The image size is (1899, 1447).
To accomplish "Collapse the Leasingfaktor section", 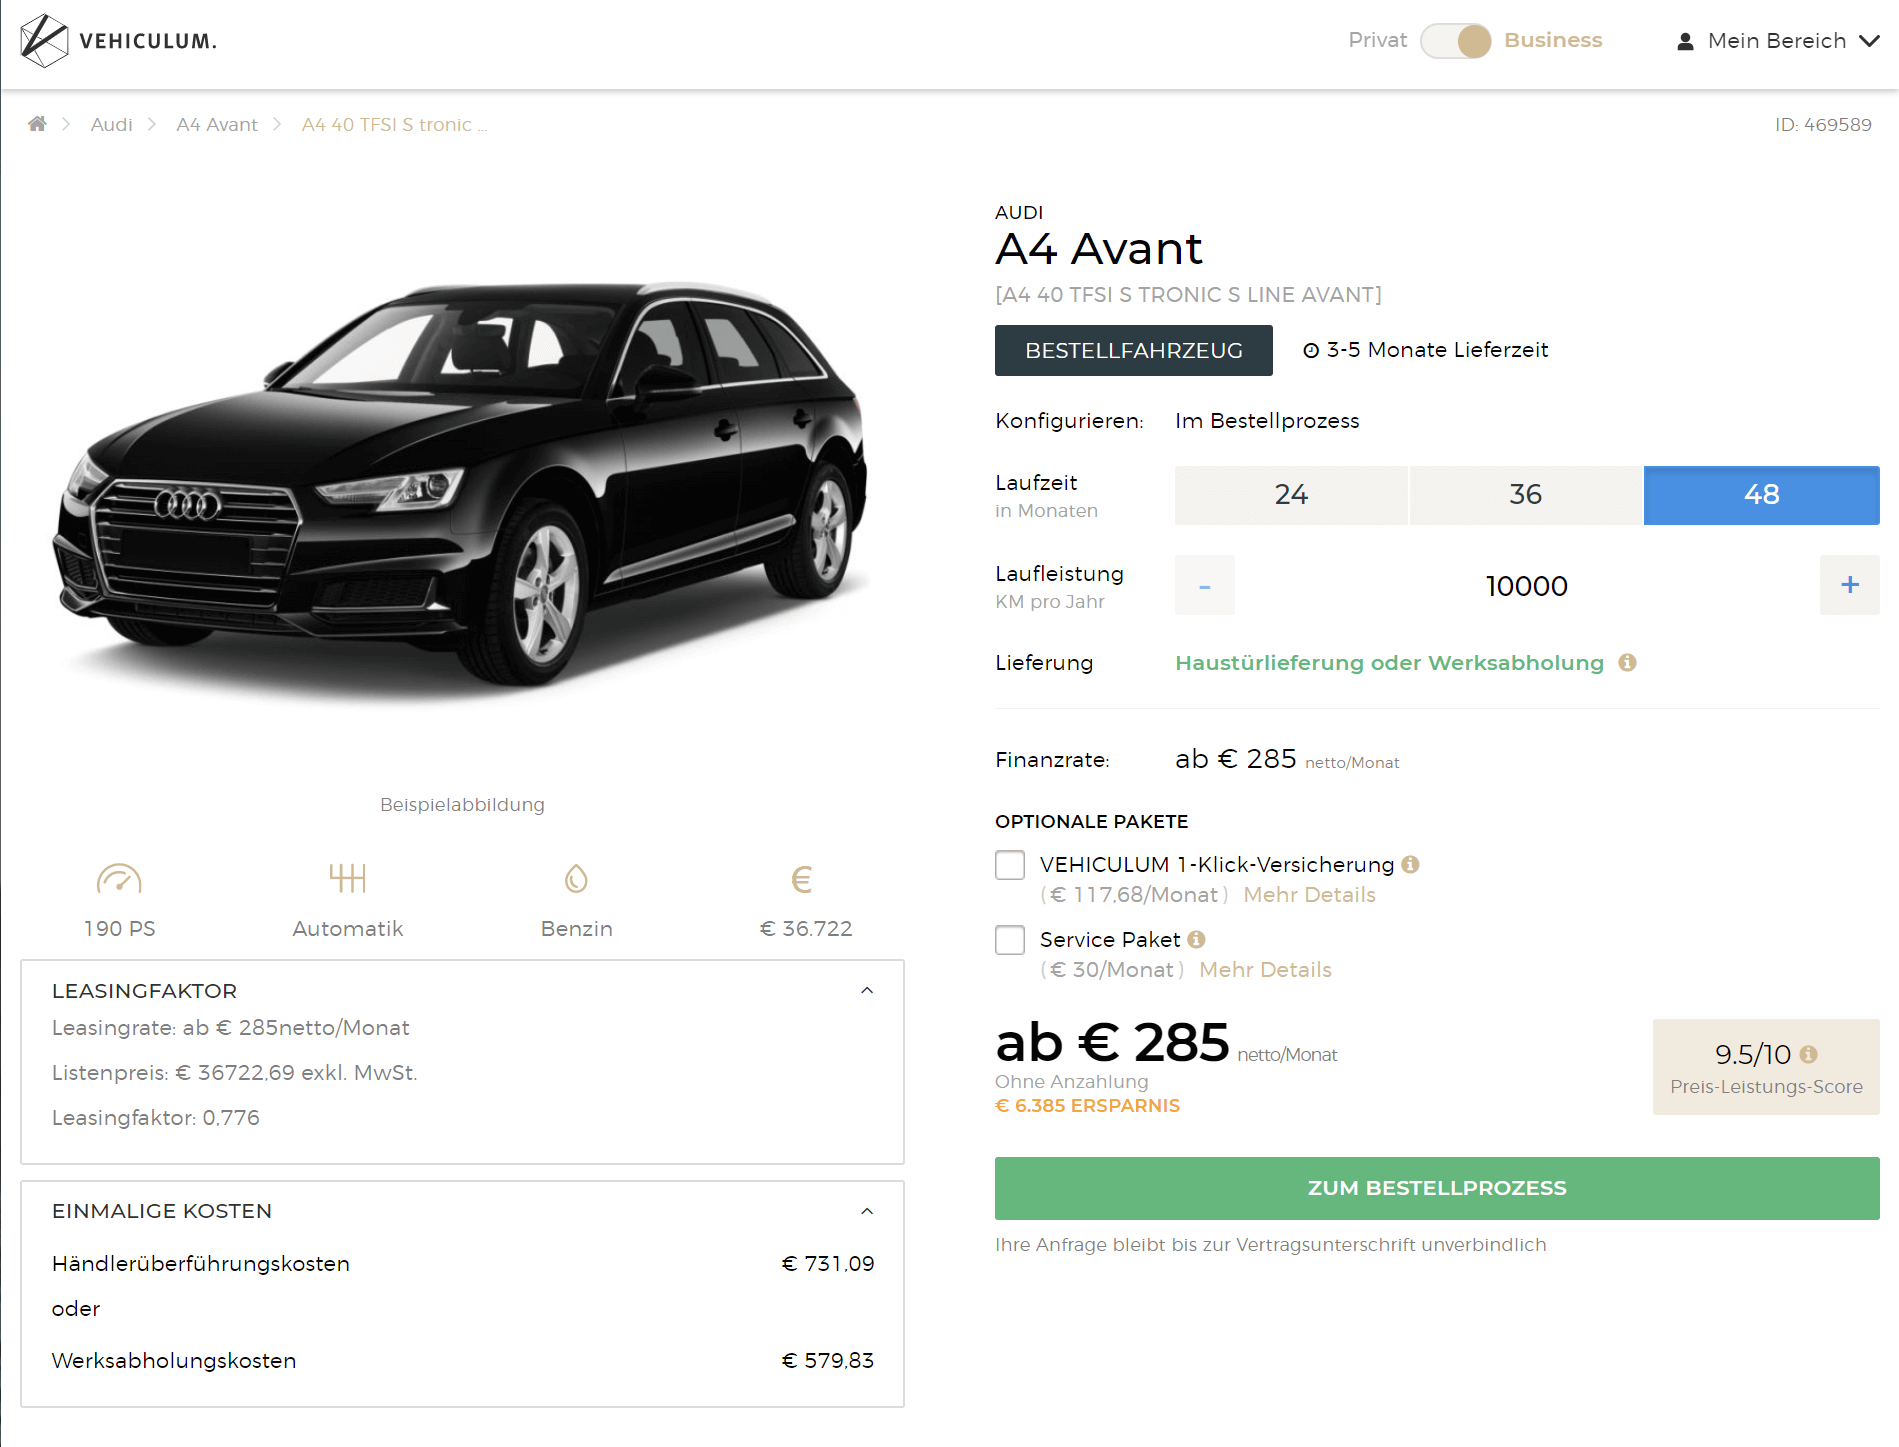I will 867,990.
